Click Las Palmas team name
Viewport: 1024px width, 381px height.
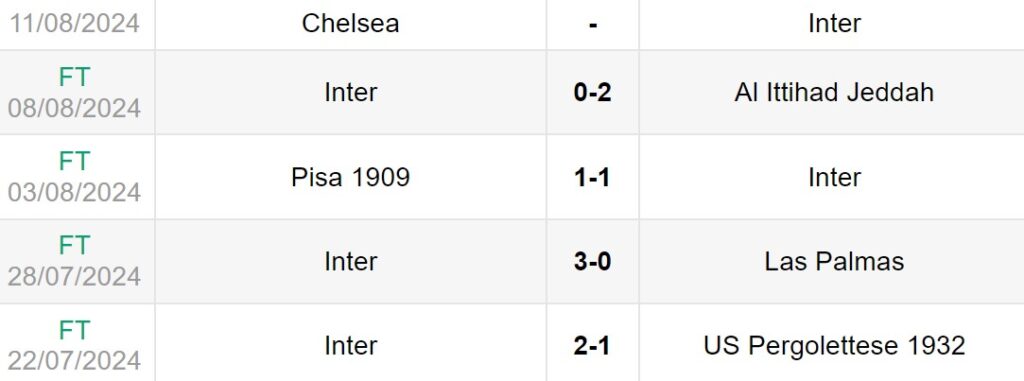tap(834, 261)
